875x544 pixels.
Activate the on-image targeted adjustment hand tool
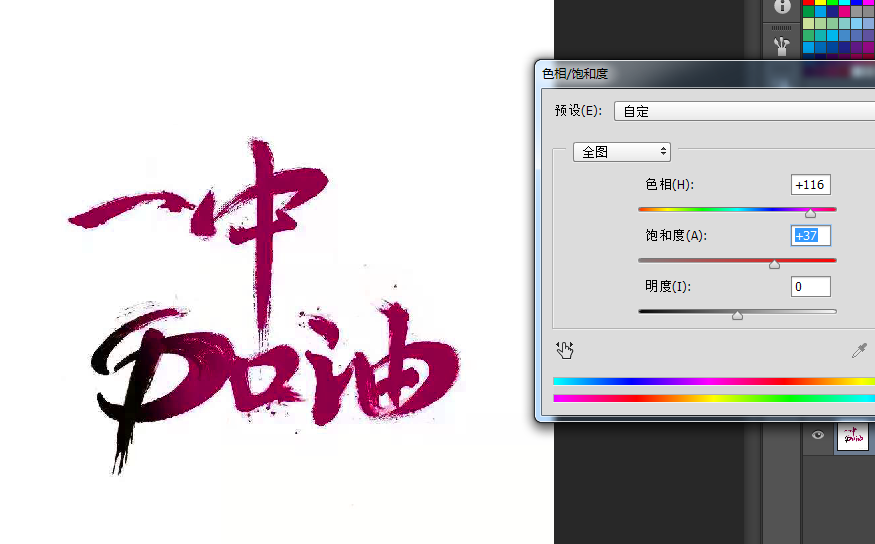565,350
